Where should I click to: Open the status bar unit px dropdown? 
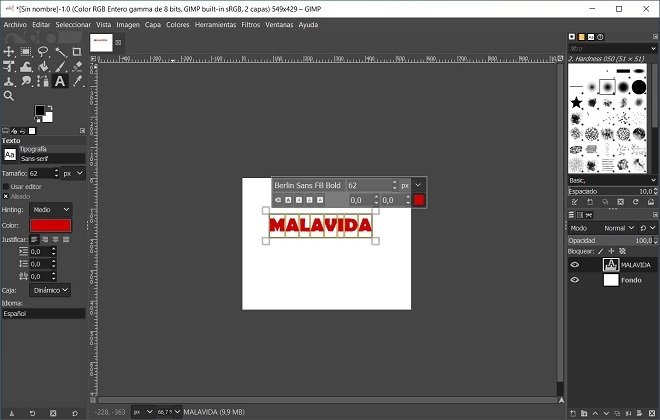142,412
